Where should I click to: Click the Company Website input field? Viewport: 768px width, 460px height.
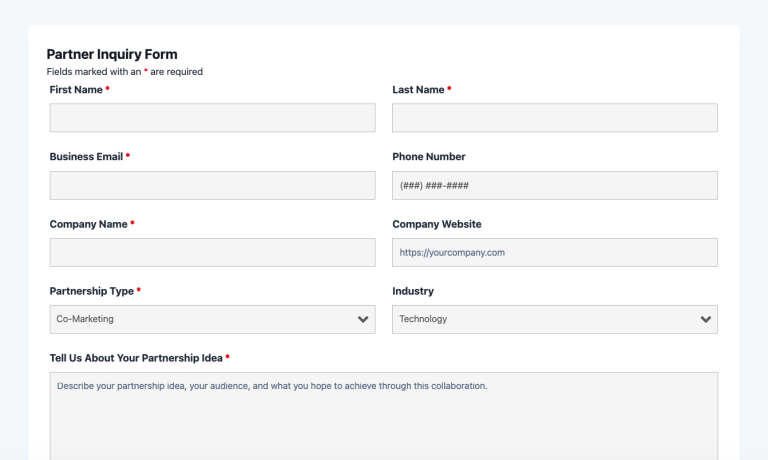pos(555,252)
